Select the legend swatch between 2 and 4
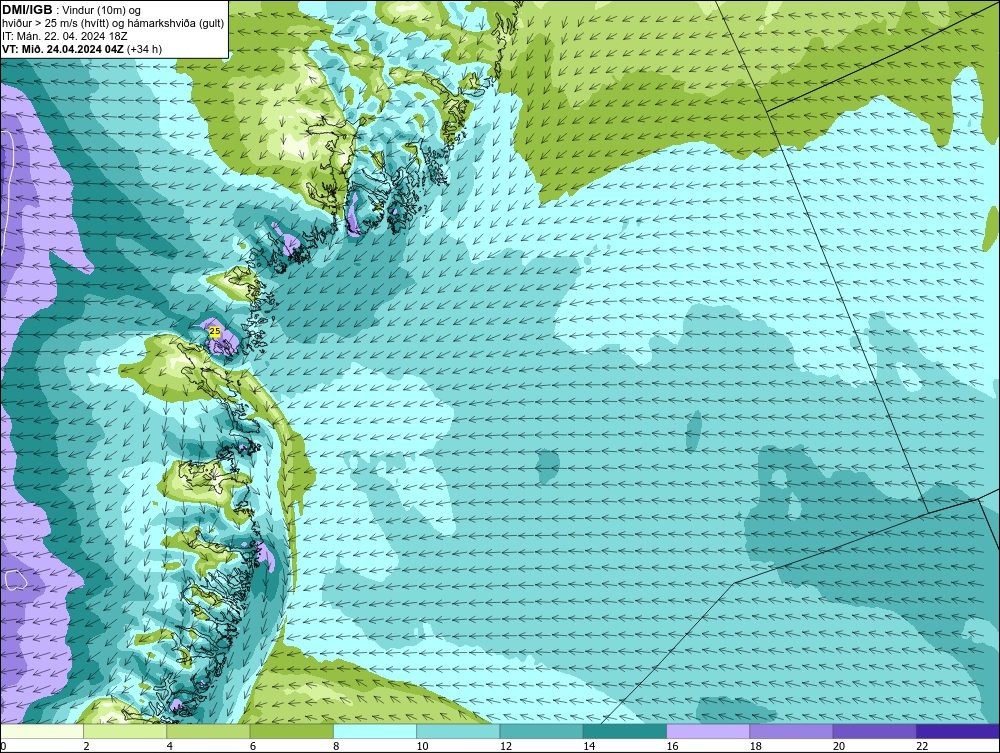 125,731
